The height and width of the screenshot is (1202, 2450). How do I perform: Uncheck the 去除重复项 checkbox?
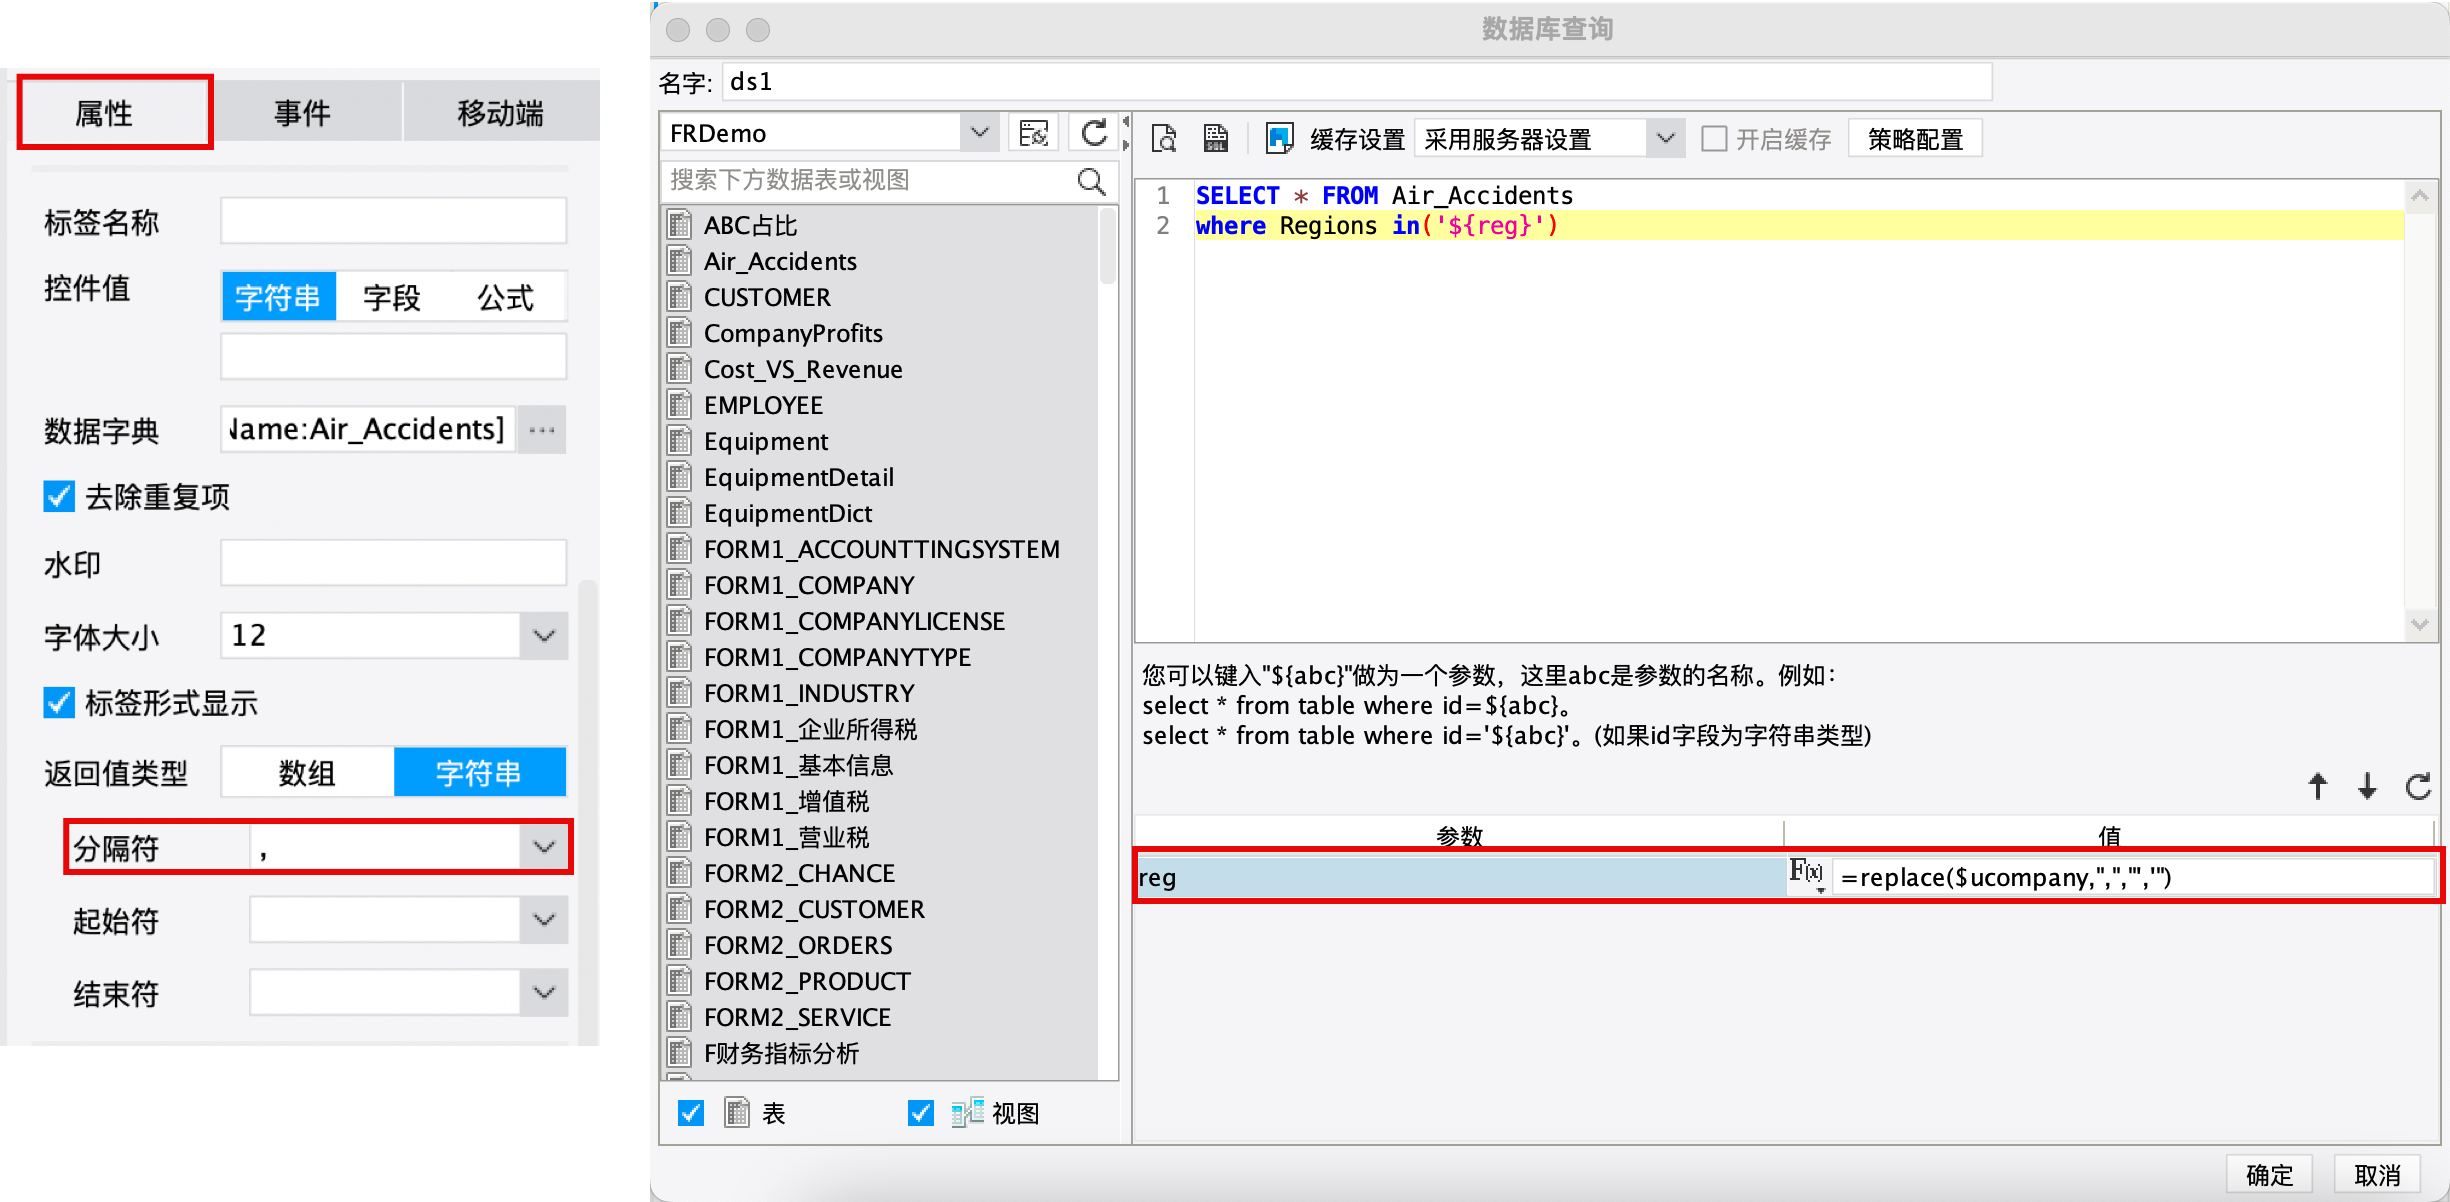(59, 496)
